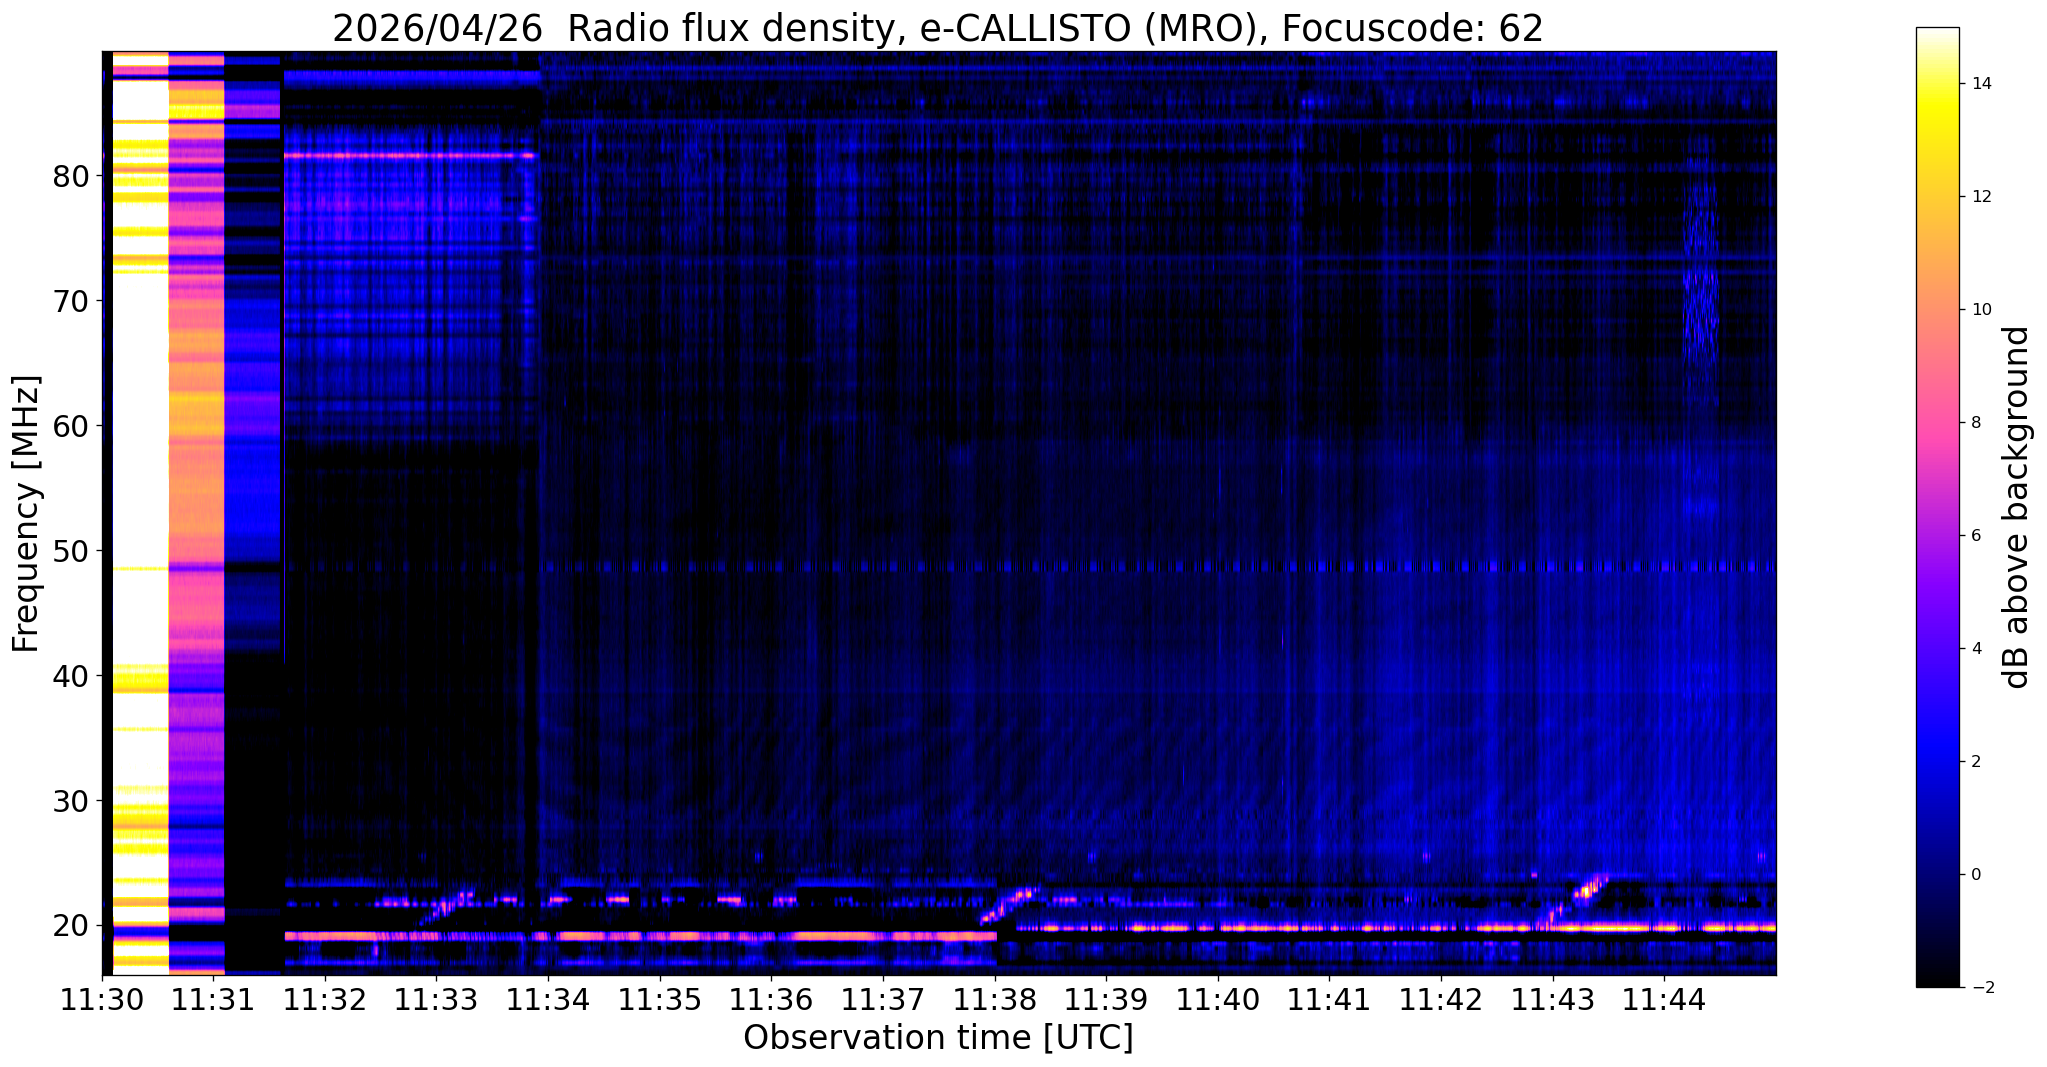2047x1067 pixels.
Task: Select the 'Frequency [MHz]' axis label
Action: pos(26,514)
